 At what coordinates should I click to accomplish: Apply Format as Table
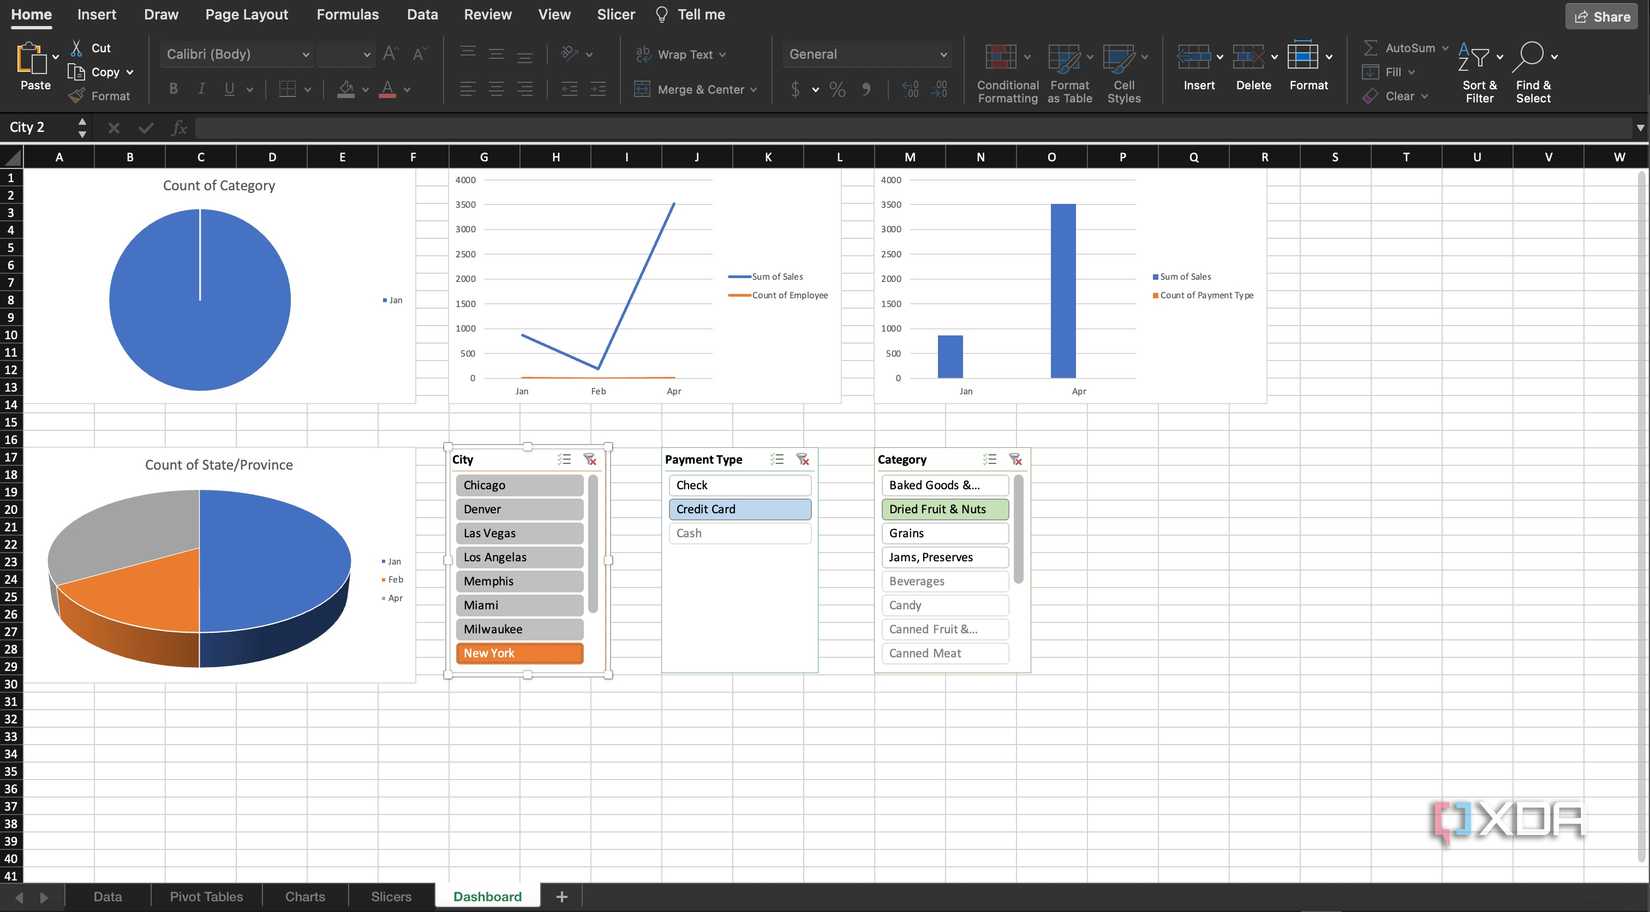click(1068, 70)
